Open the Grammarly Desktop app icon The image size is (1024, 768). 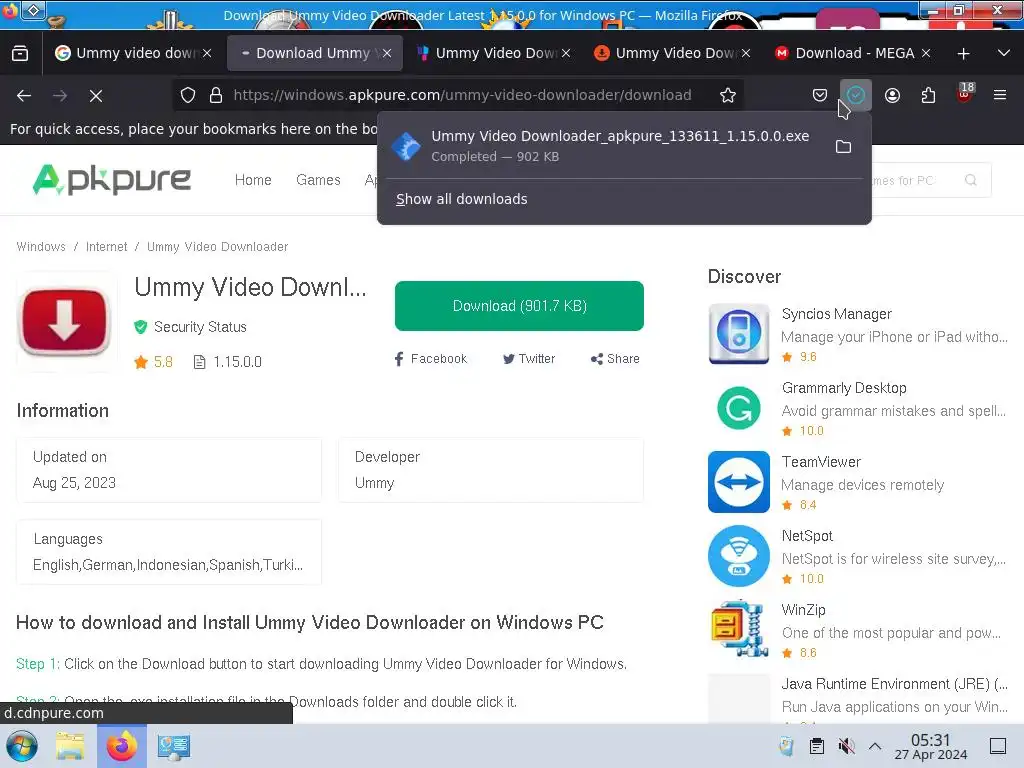[x=739, y=408]
